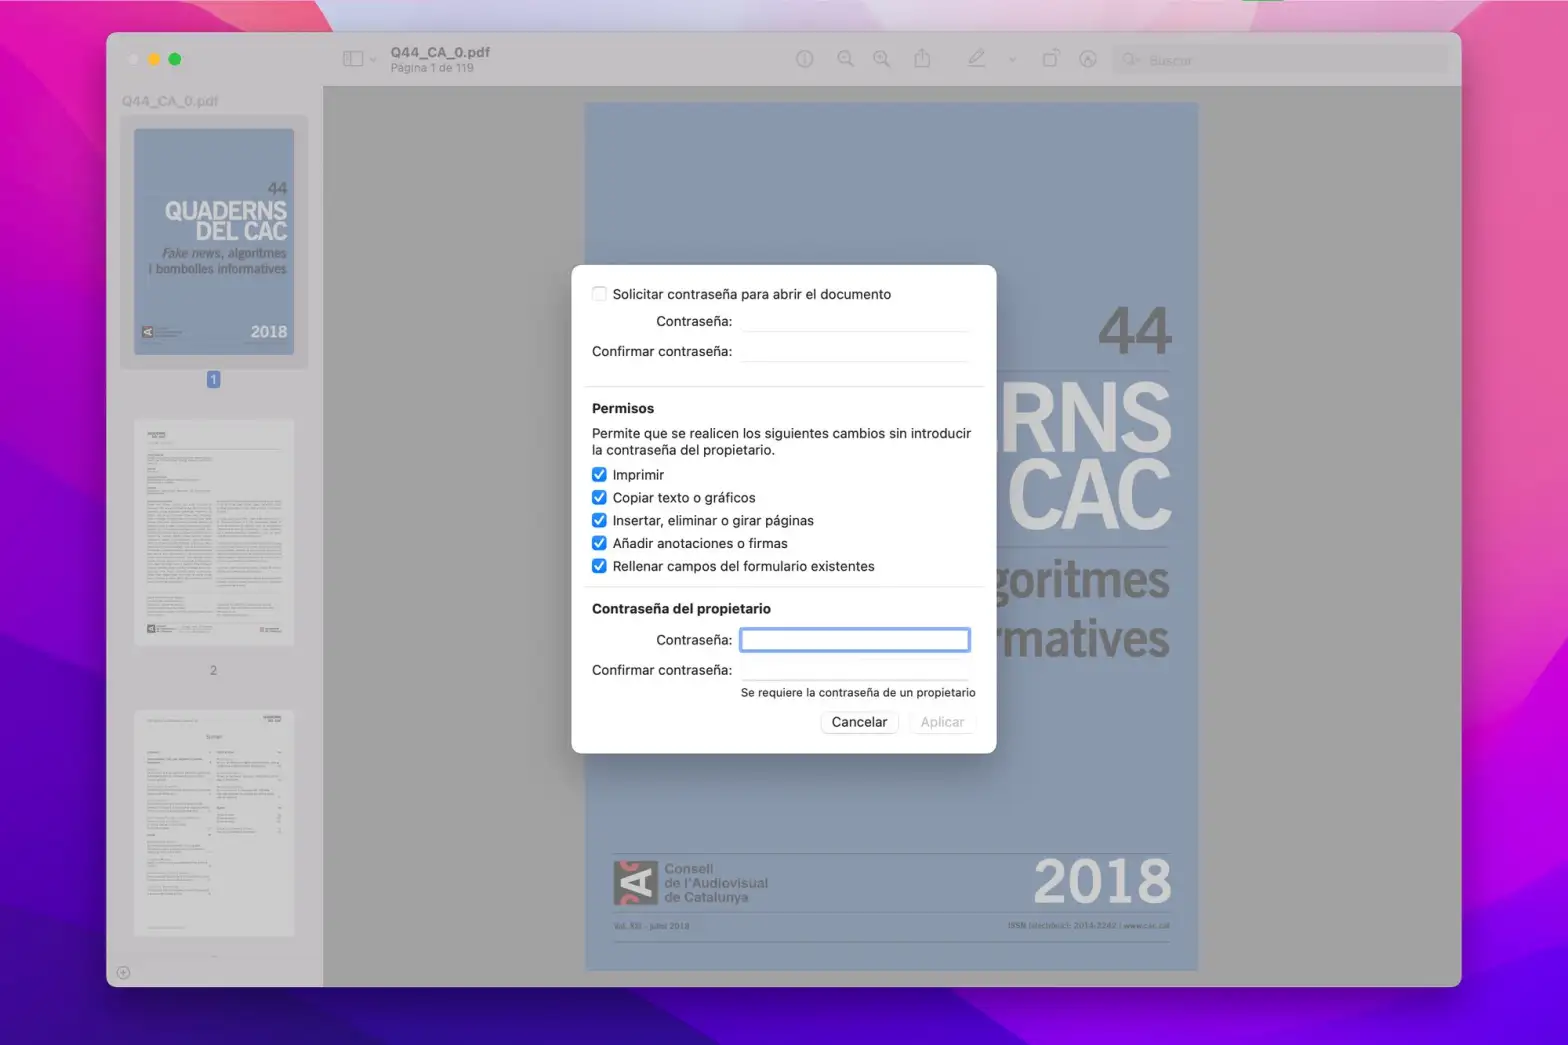Open the highlight color dropdown arrow
The image size is (1568, 1045).
point(1012,60)
